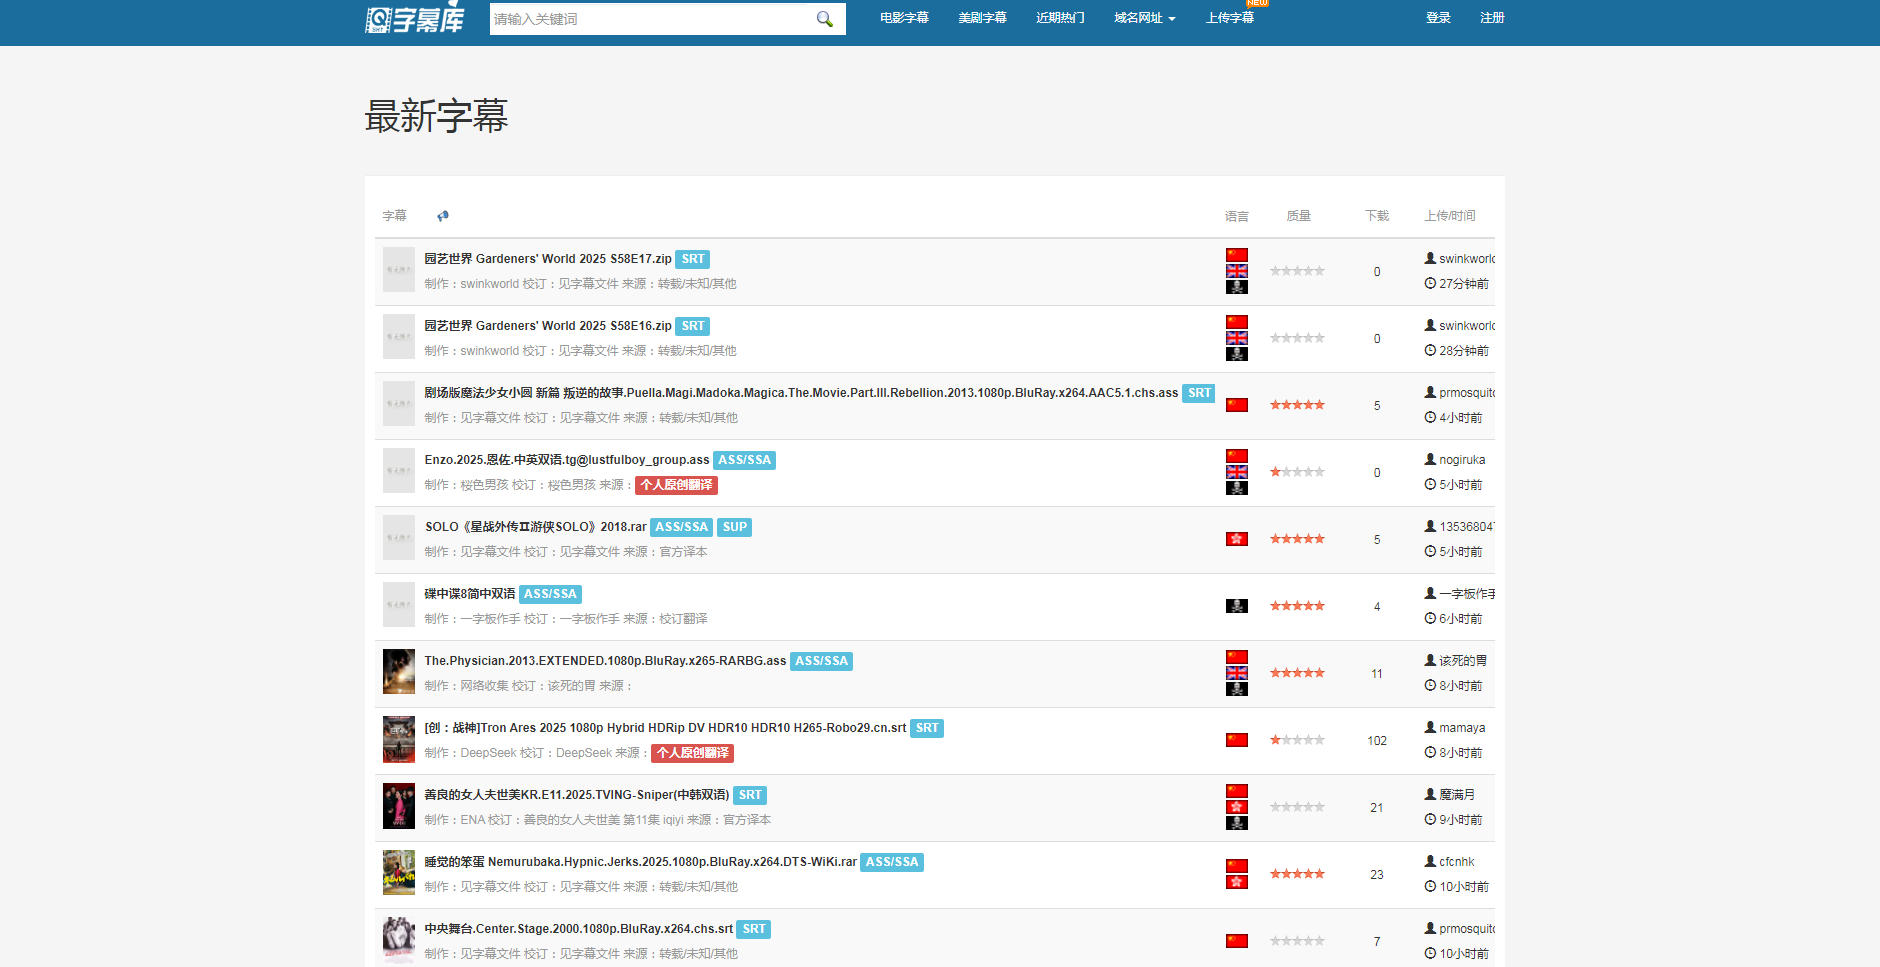Click the Chinese flag on the Madoka Magica row

1237,404
